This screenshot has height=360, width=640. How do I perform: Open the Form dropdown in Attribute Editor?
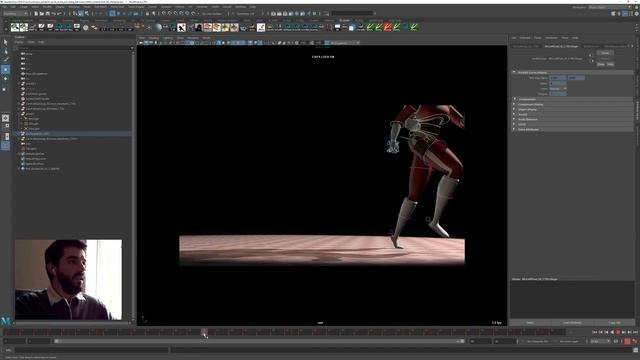tap(558, 89)
